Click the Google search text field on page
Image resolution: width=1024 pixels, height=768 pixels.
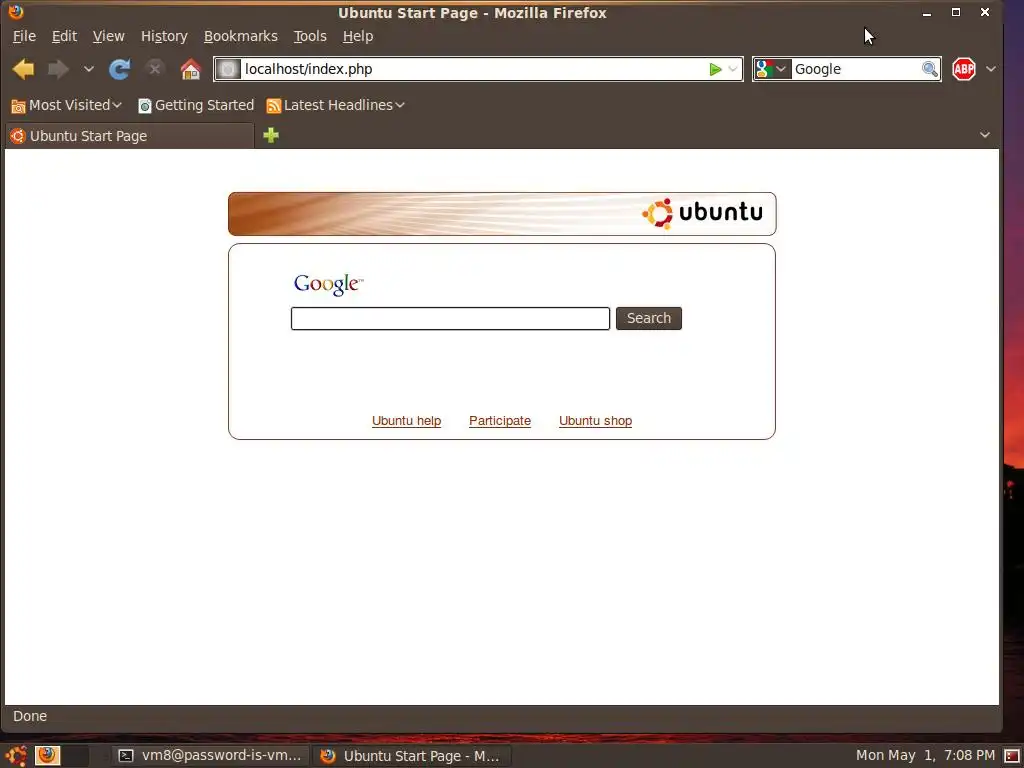[450, 319]
